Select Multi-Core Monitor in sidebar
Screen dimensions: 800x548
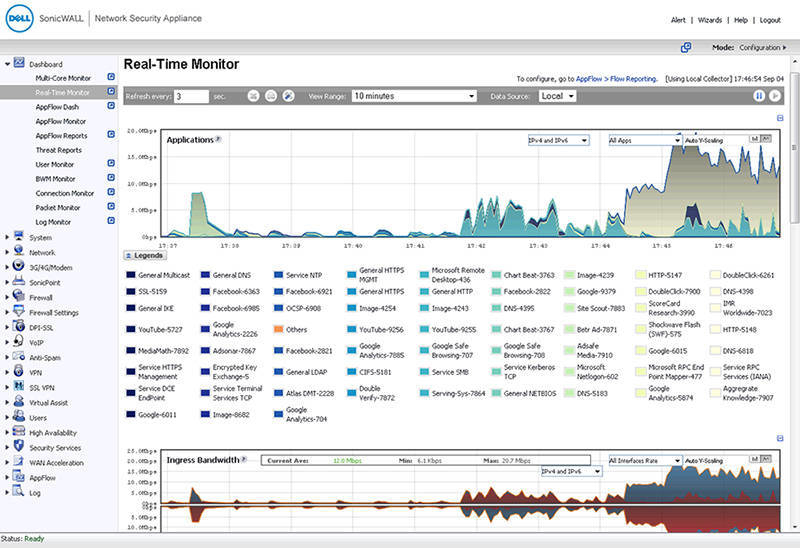tap(63, 78)
